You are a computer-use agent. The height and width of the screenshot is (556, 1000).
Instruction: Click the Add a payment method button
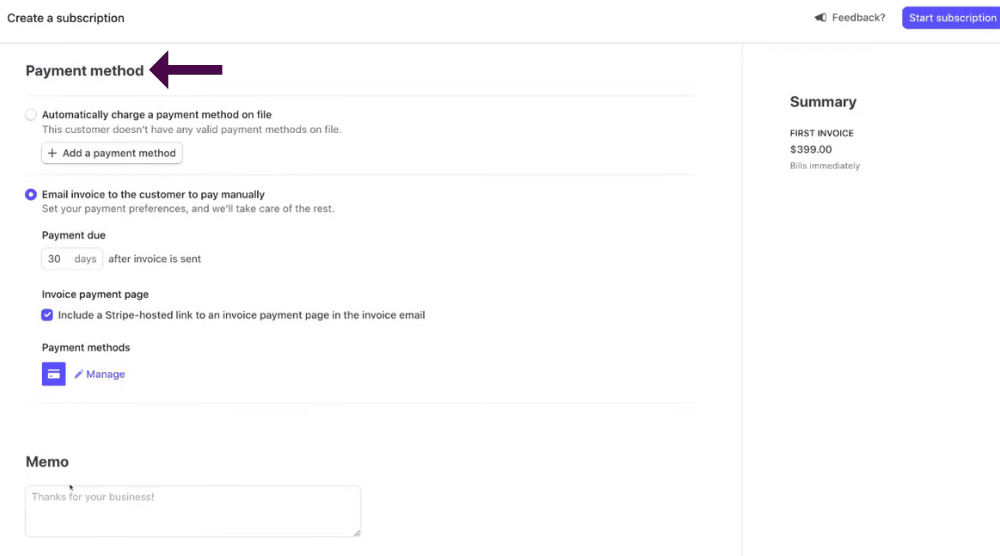click(112, 153)
